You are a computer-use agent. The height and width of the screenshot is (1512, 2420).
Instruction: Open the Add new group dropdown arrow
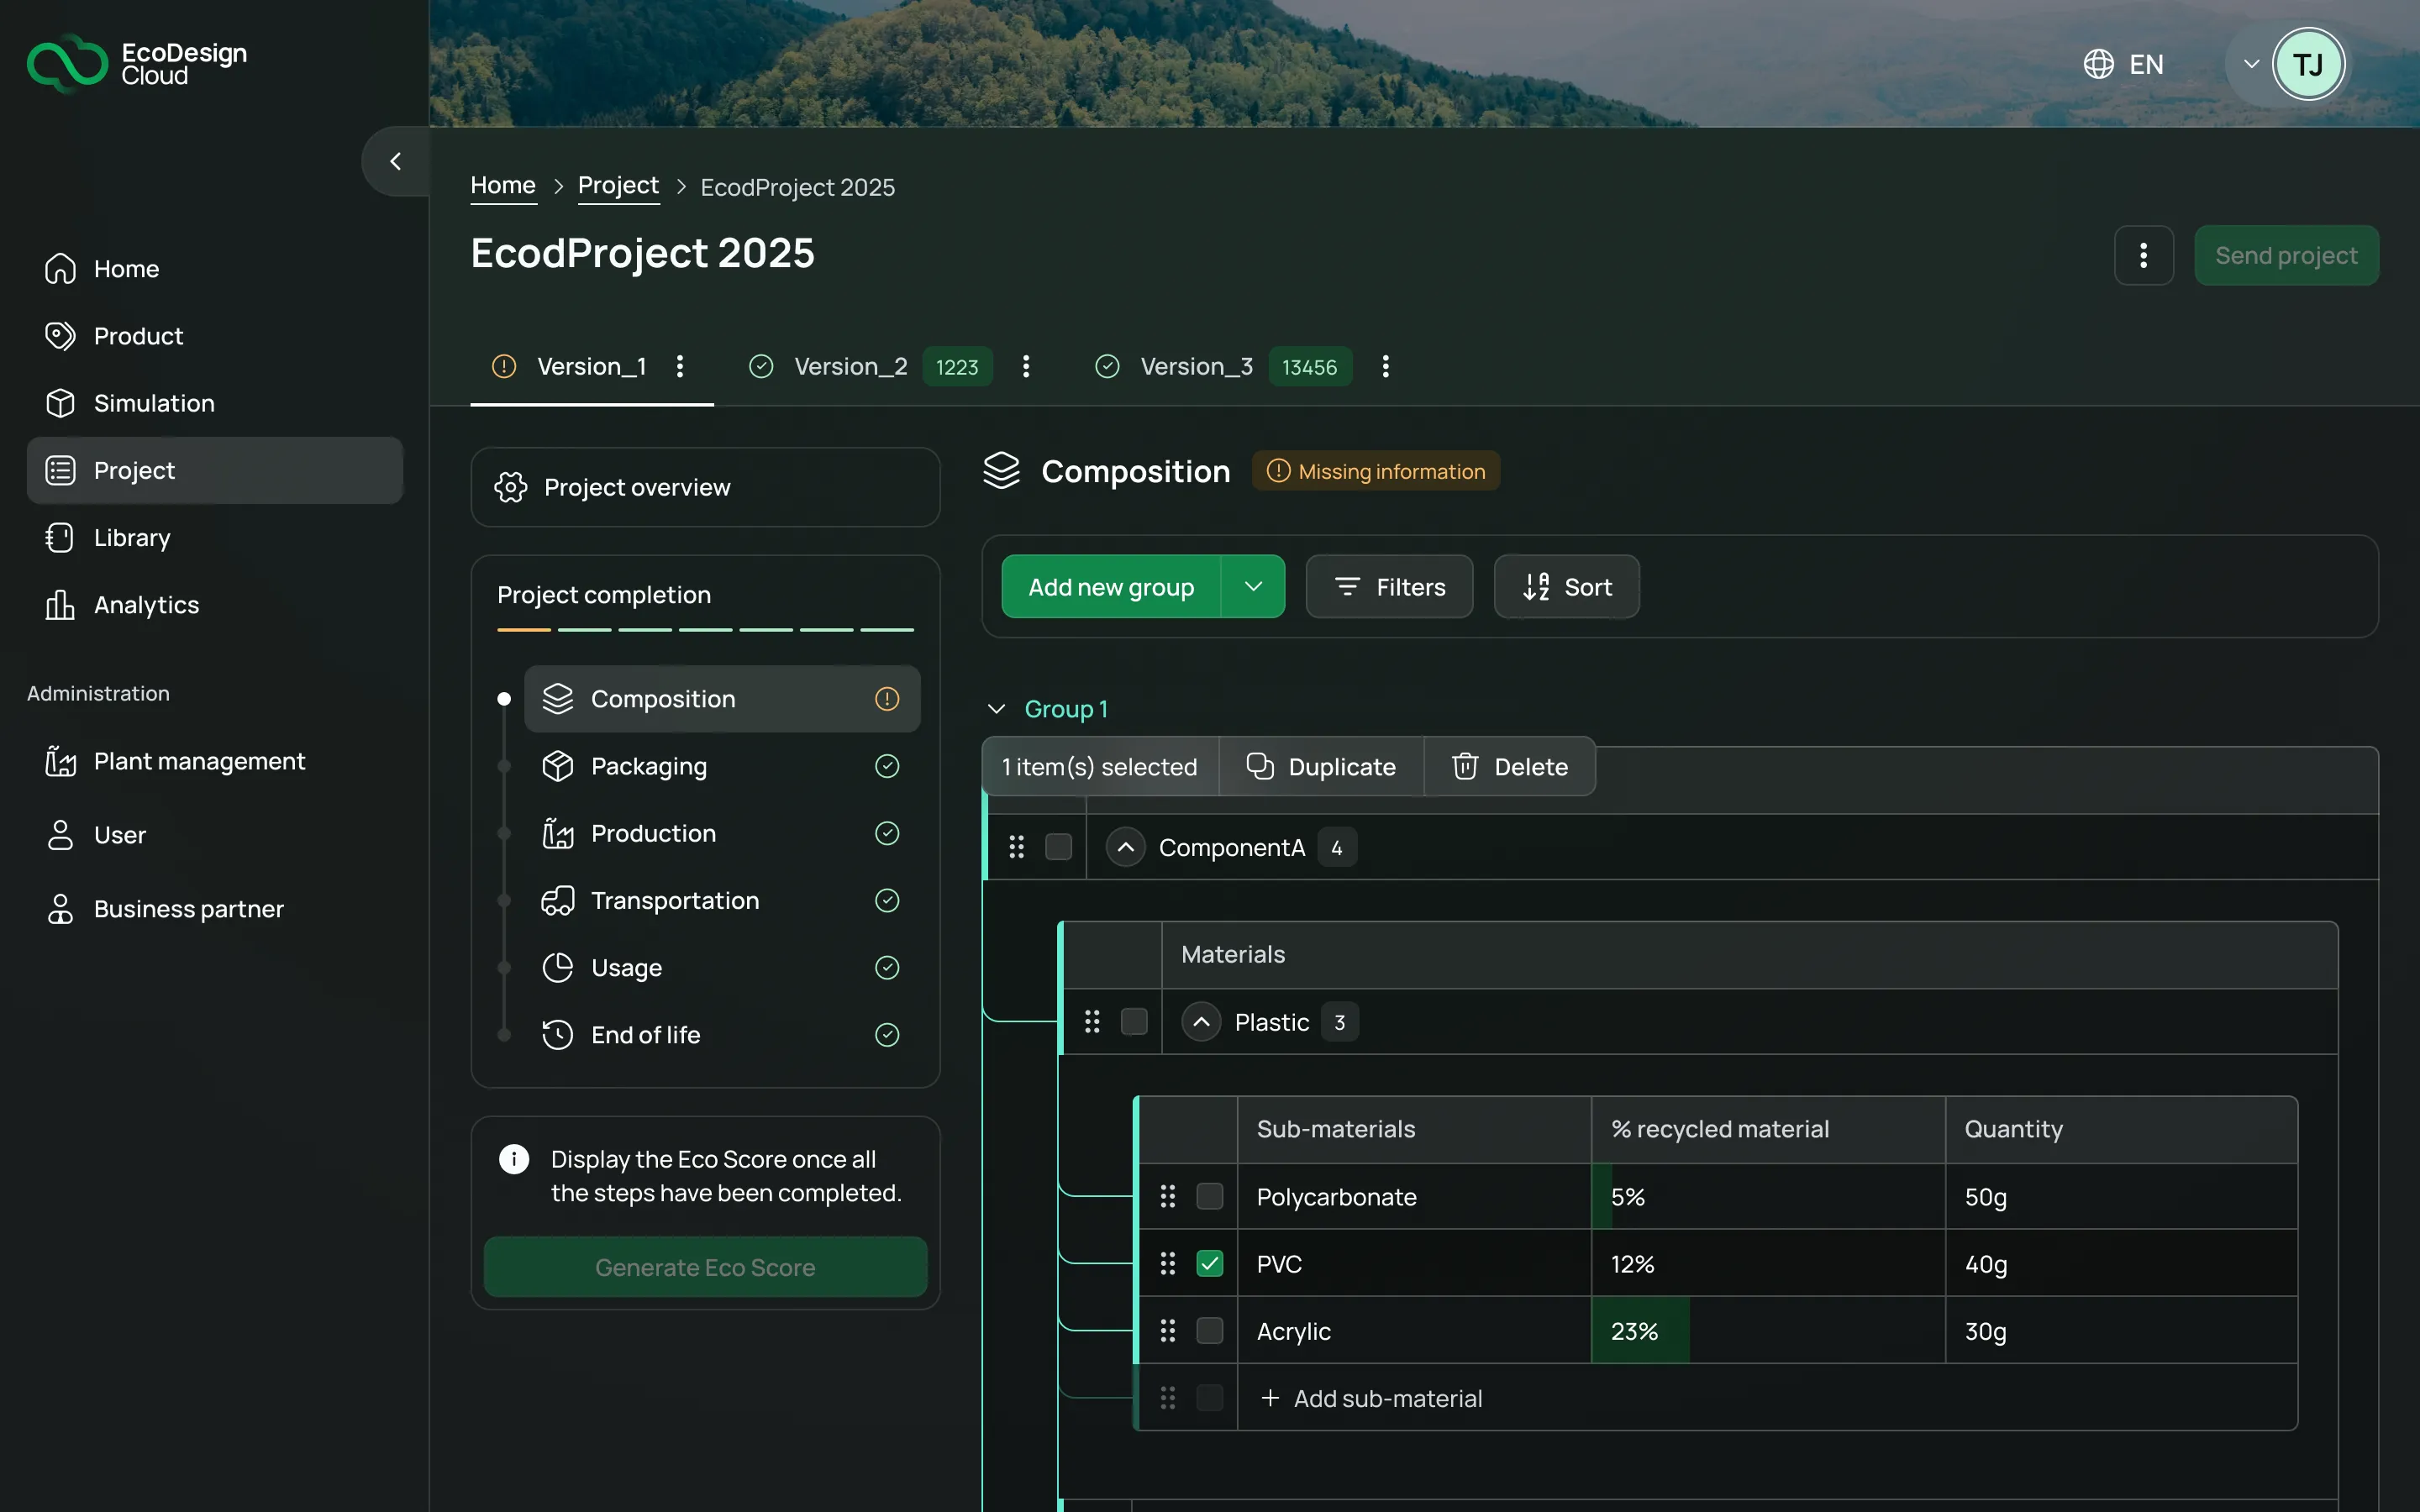(x=1253, y=586)
